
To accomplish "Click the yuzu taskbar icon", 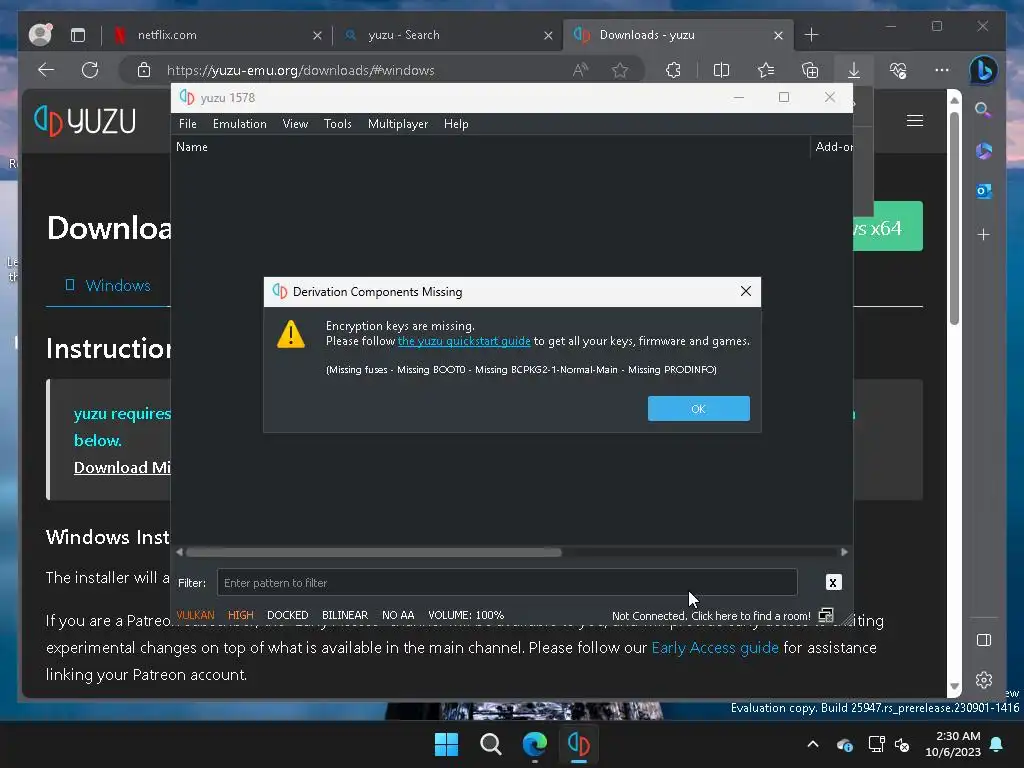I will click(x=579, y=744).
